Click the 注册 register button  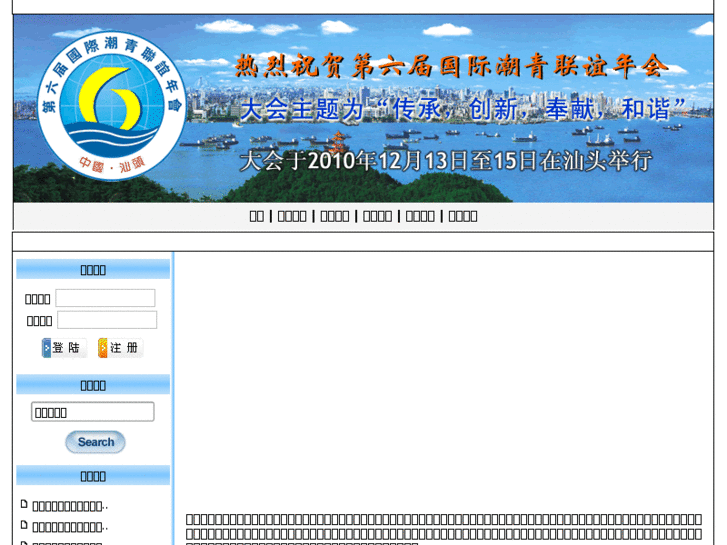tap(120, 348)
